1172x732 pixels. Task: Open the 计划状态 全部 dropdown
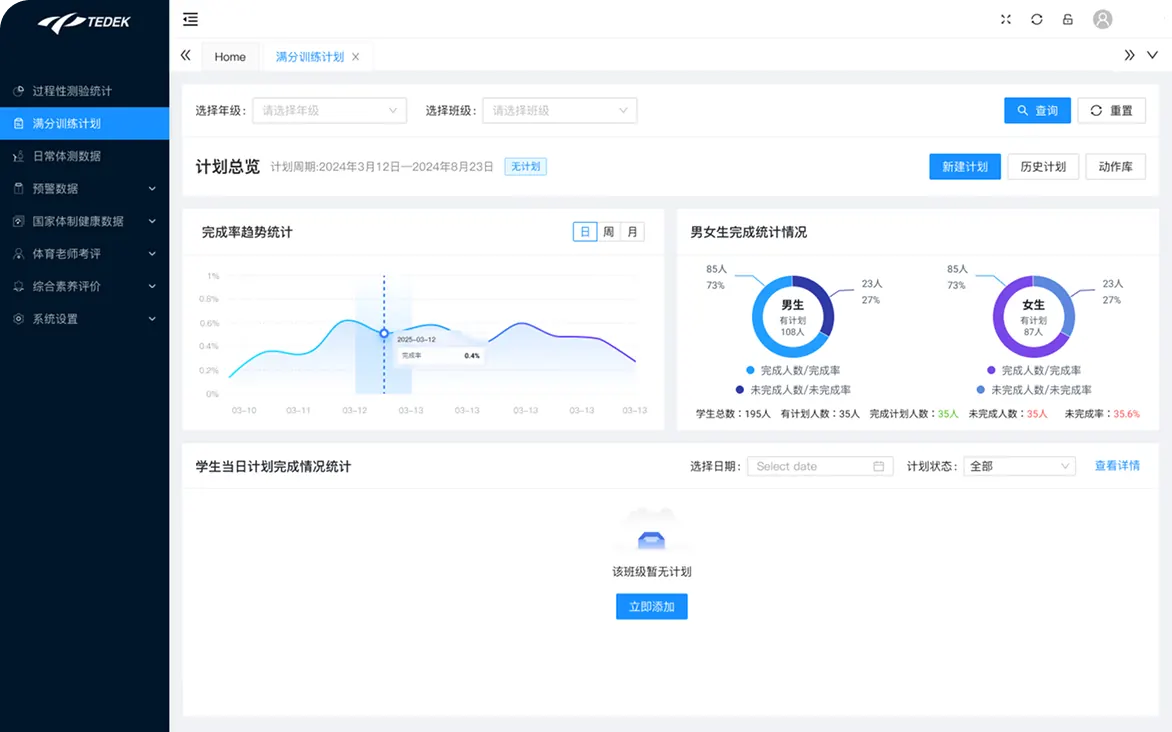[1020, 467]
